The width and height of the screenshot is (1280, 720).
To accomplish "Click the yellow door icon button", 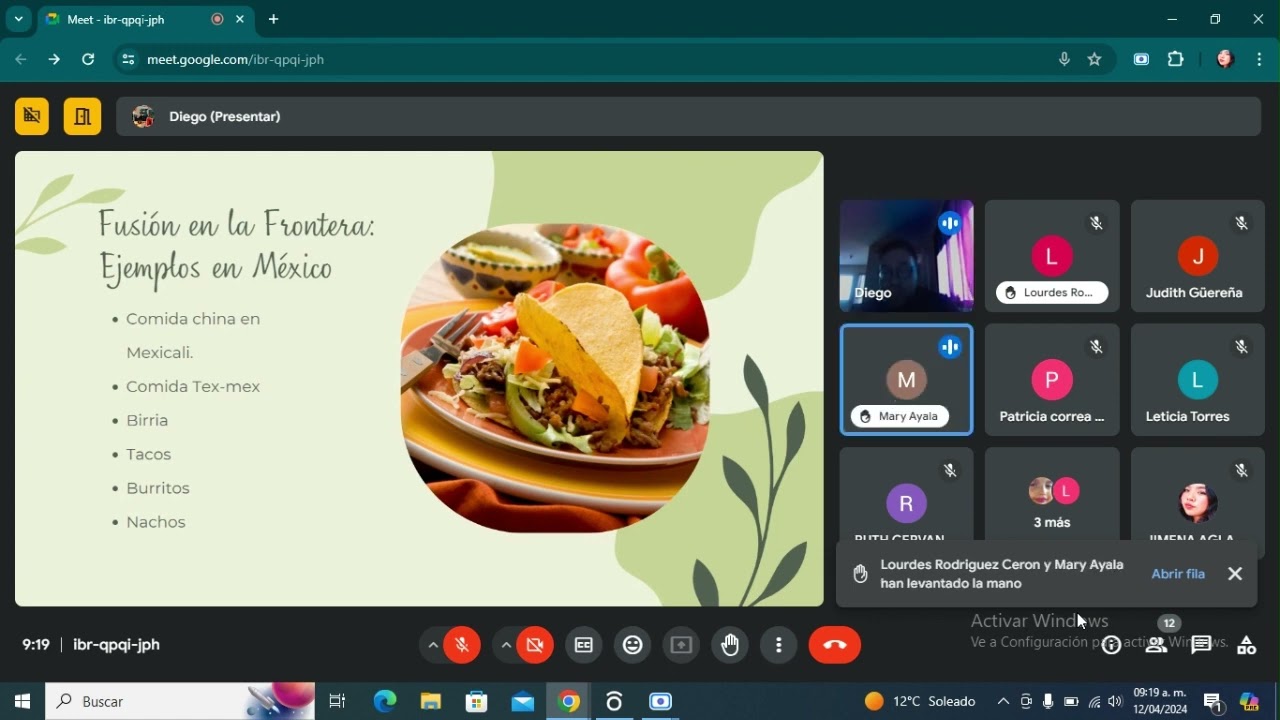I will coord(82,116).
